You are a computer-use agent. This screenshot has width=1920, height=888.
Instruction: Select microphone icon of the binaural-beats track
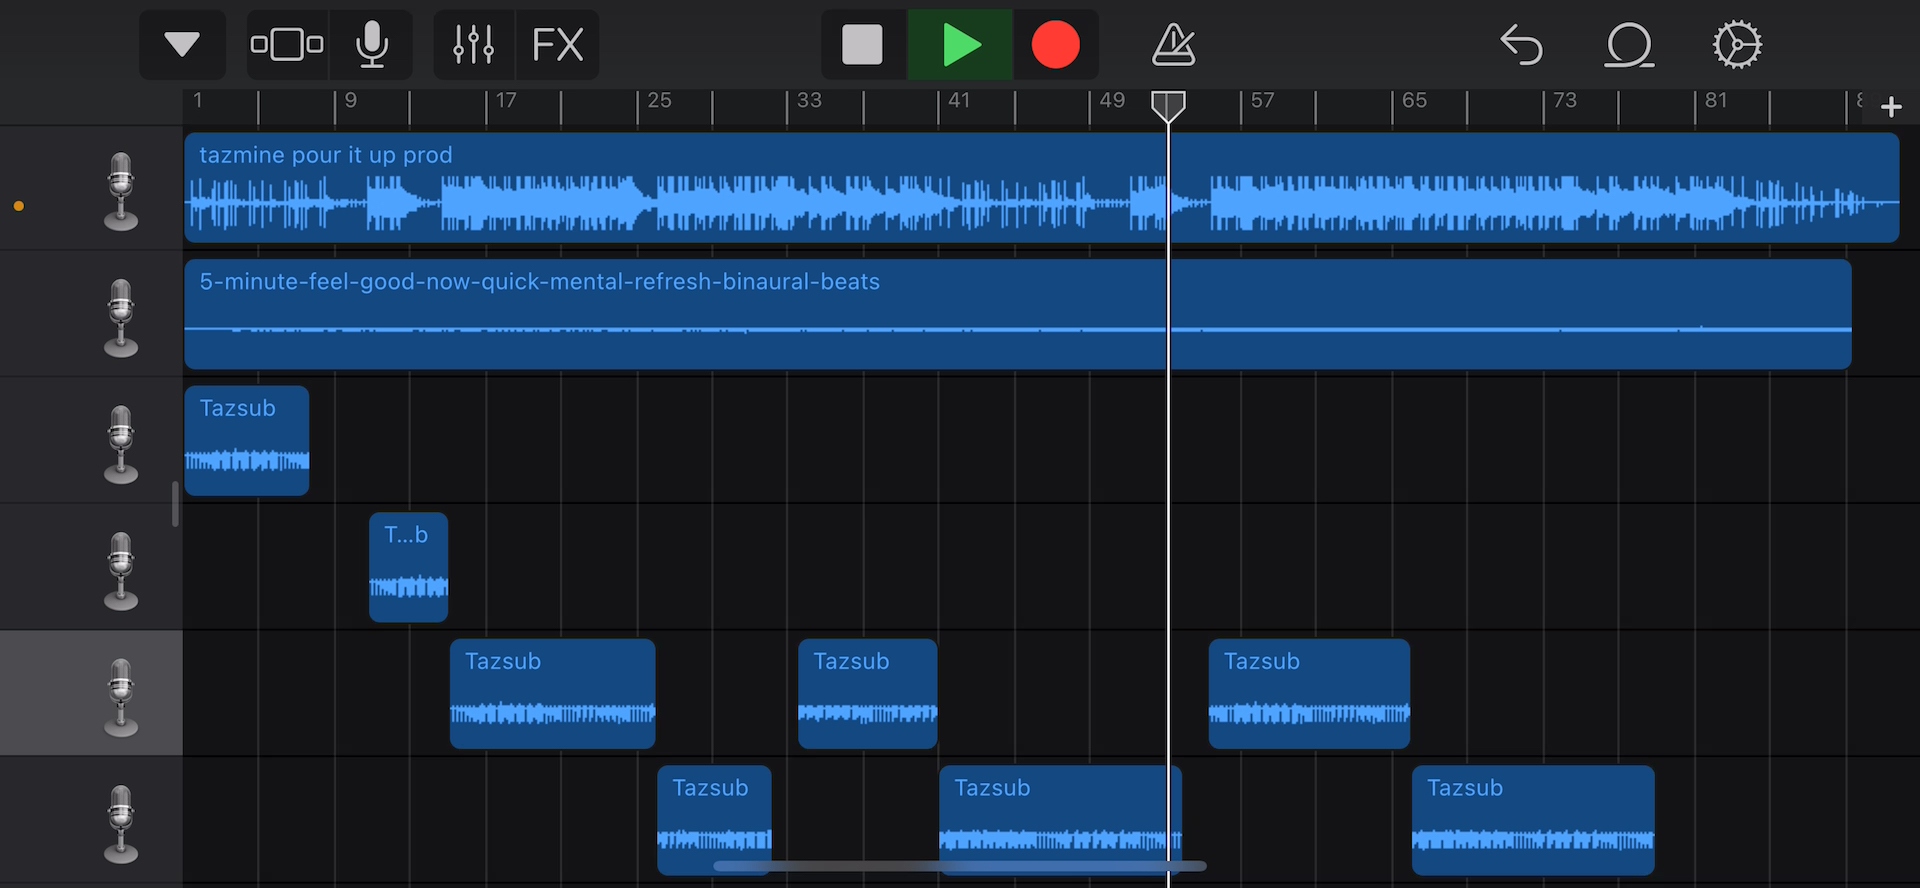click(x=121, y=317)
